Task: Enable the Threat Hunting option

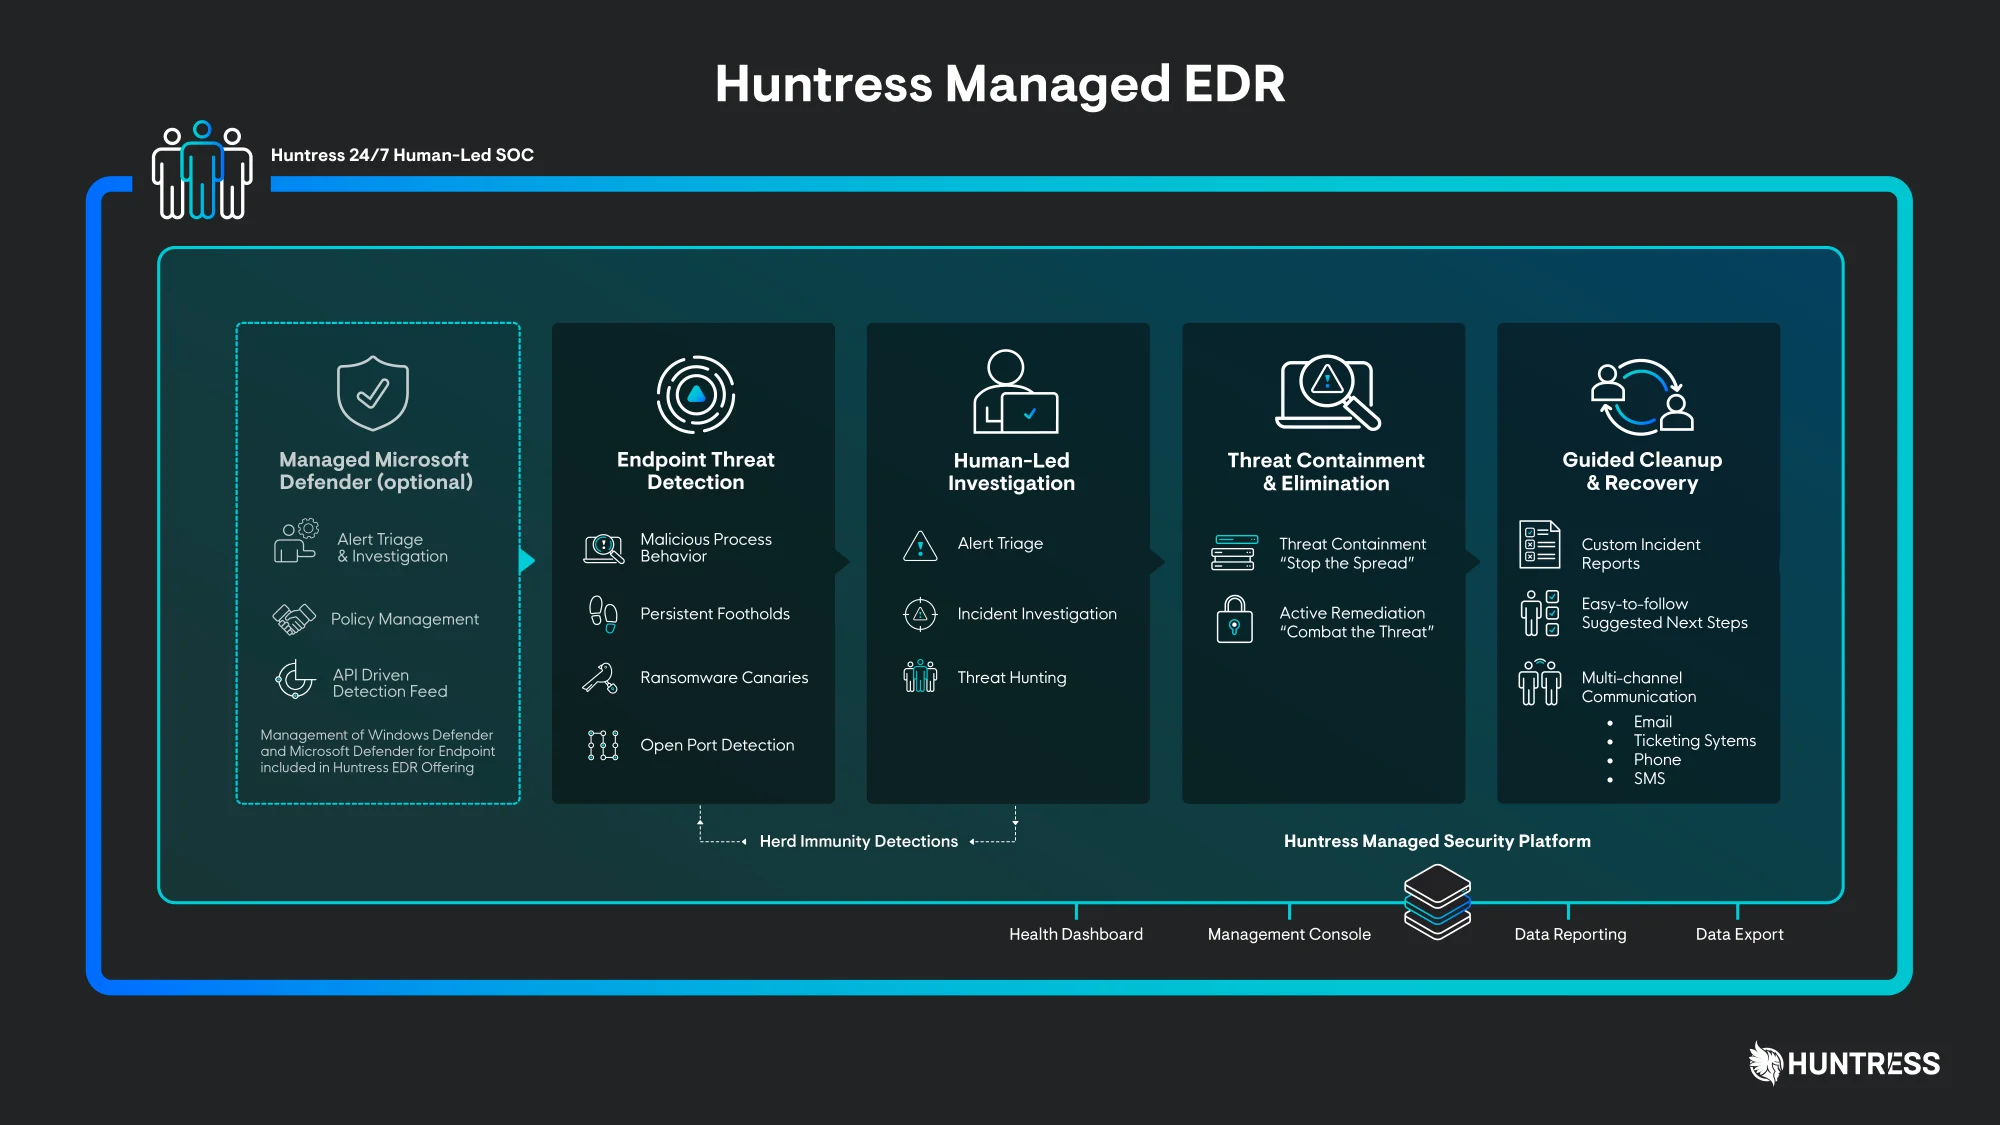Action: 1012,677
